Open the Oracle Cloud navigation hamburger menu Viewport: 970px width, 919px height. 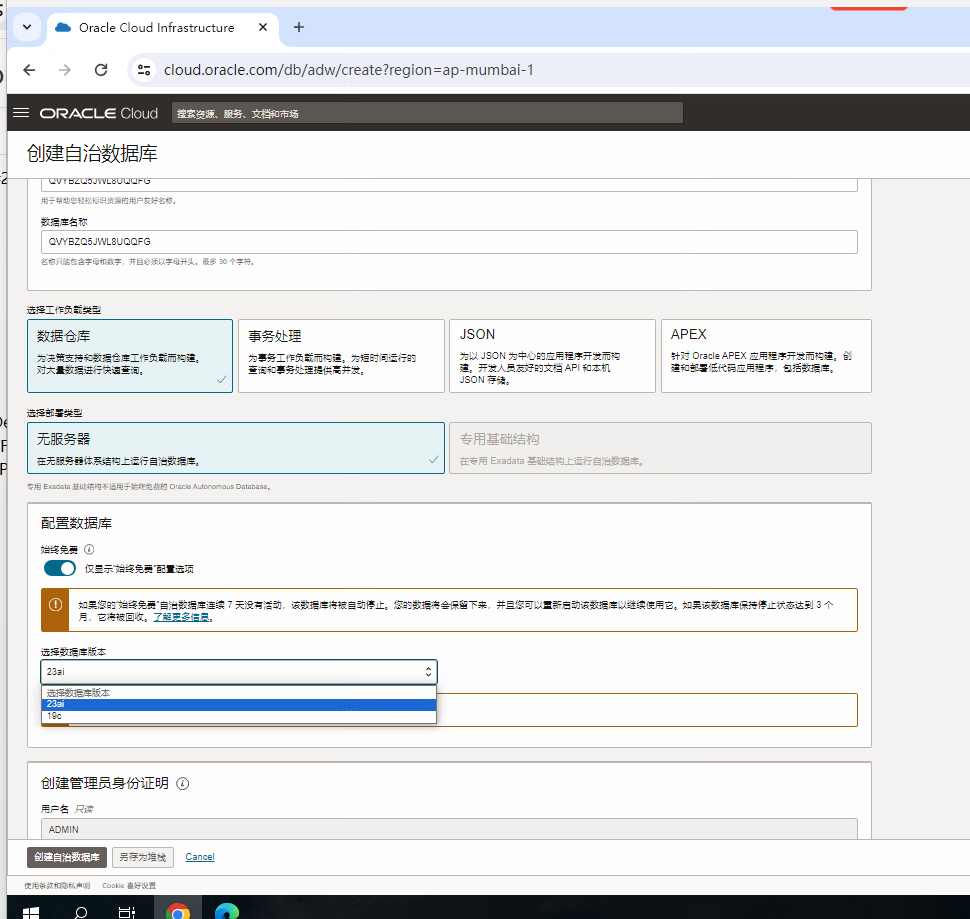coord(21,113)
